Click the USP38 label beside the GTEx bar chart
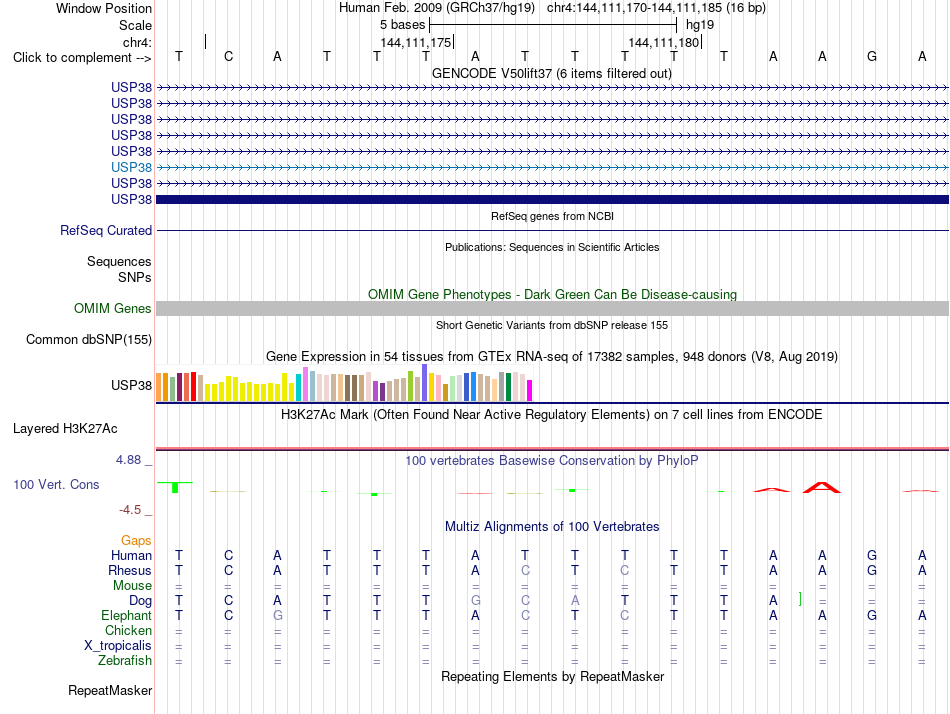 [x=131, y=385]
